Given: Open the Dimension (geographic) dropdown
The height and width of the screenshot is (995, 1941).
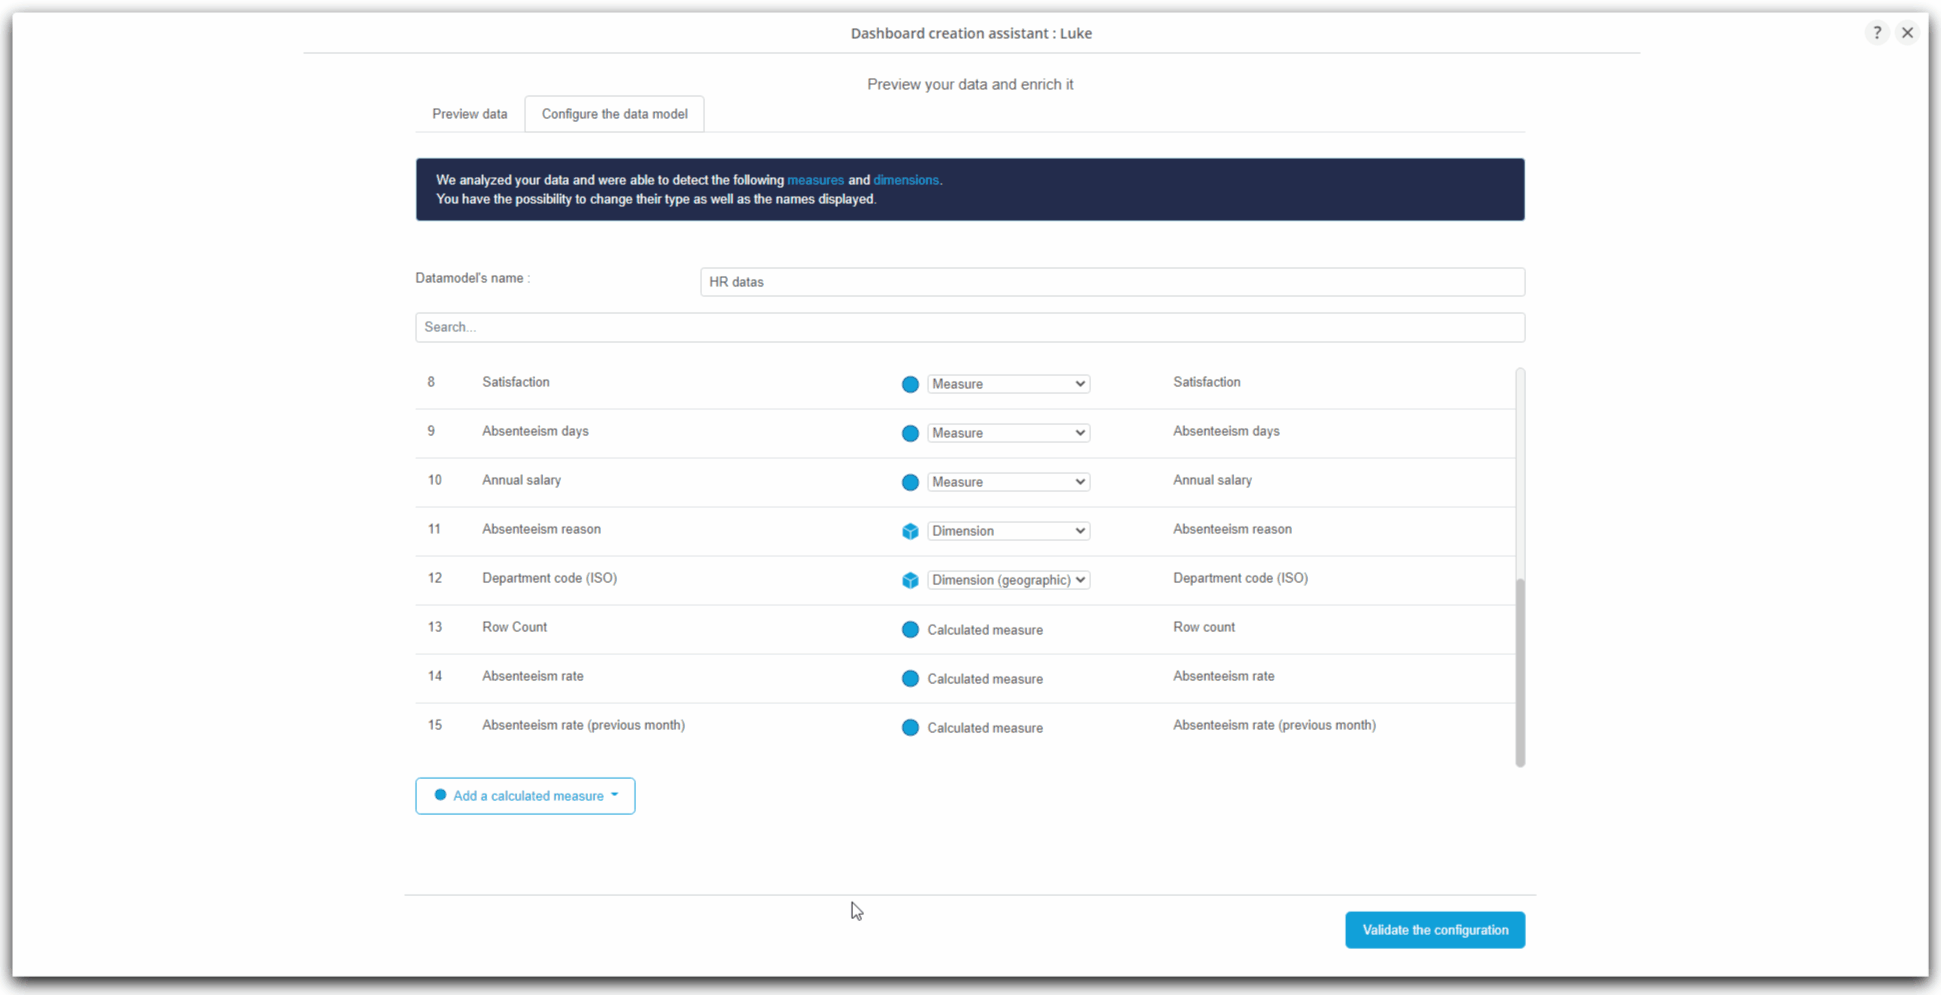Looking at the screenshot, I should (1008, 580).
